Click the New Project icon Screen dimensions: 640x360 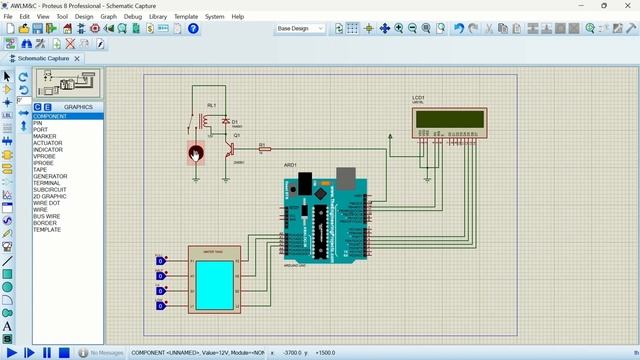click(10, 29)
